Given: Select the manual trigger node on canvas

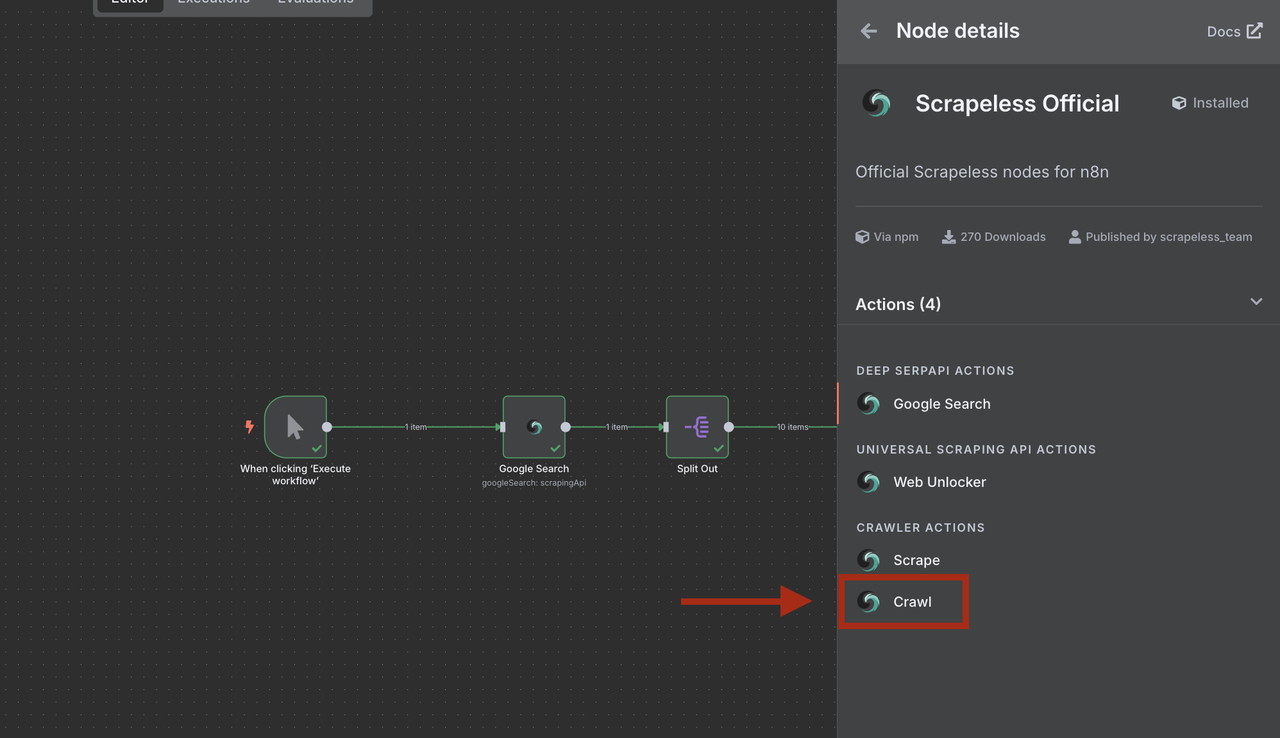Looking at the screenshot, I should (296, 427).
